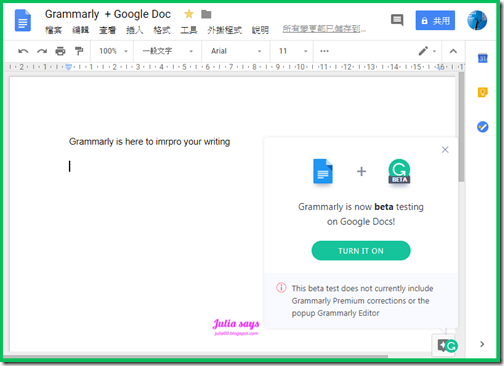Screen dimensions: 504x366
Task: Open the 編輯 (Edit) menu
Action: (80, 30)
